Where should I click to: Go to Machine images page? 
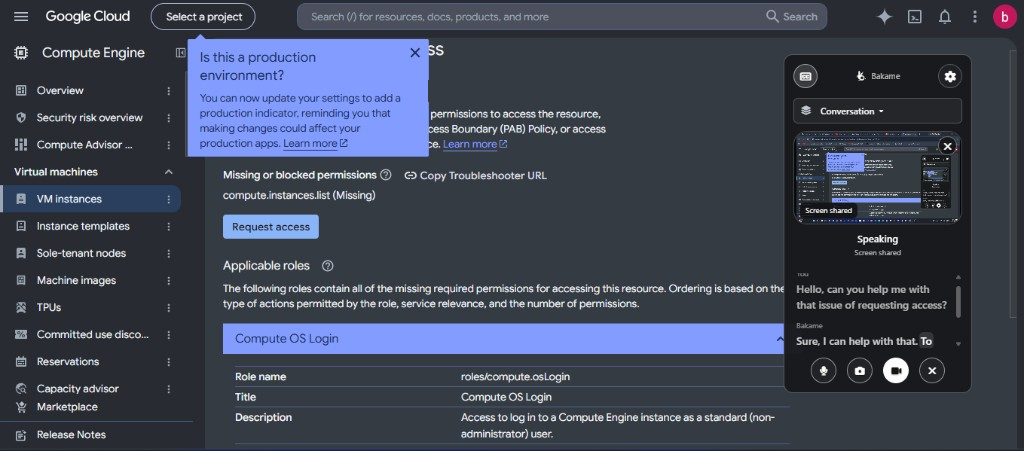[x=76, y=281]
